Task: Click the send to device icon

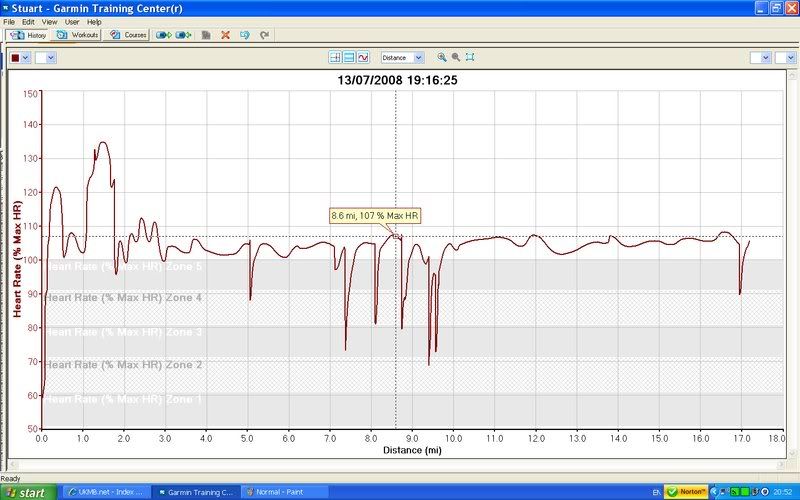Action: pos(163,35)
